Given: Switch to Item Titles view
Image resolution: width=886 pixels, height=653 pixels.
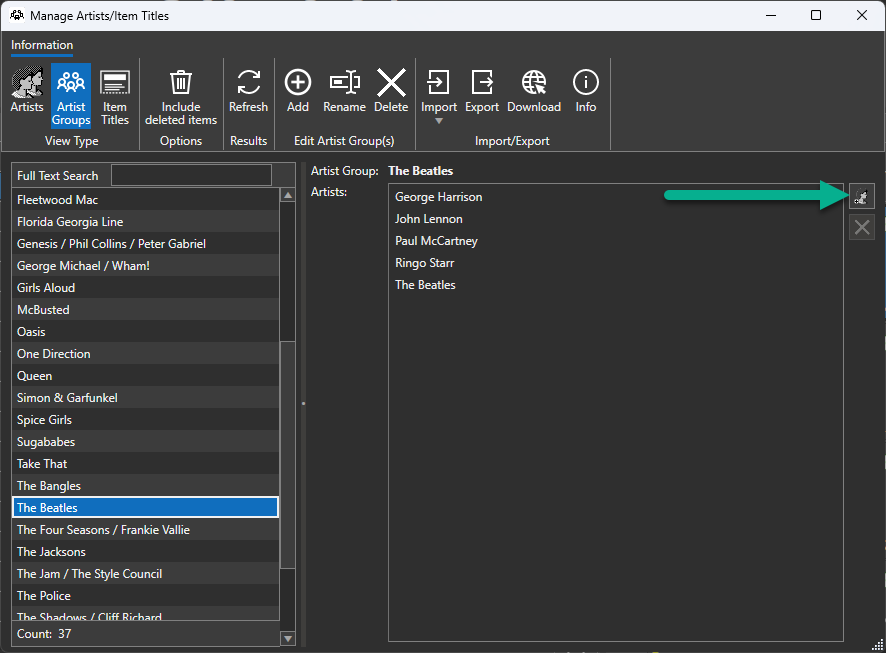Looking at the screenshot, I should [x=115, y=96].
